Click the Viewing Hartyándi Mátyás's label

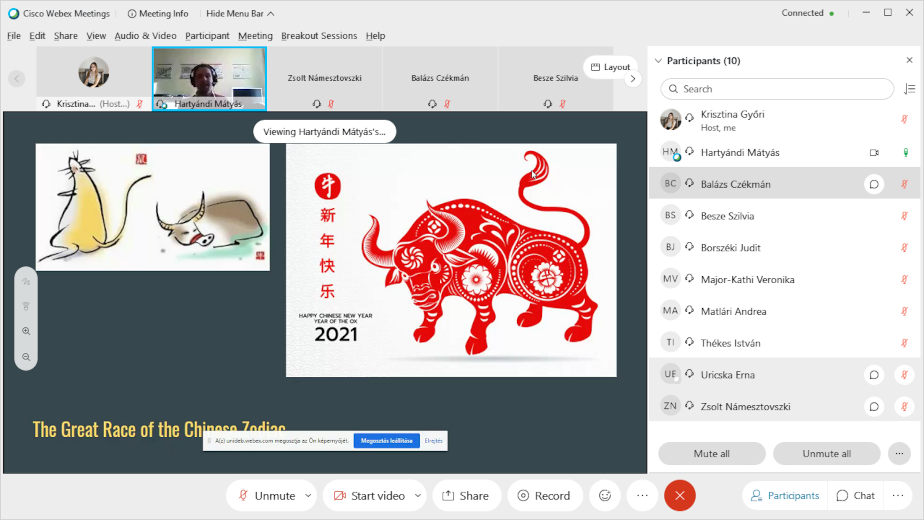point(324,131)
